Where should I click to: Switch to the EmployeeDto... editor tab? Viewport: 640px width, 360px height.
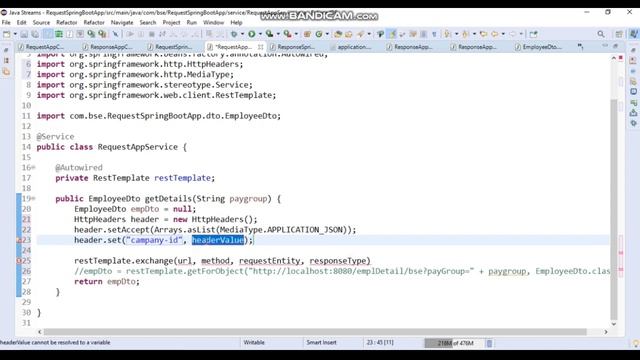pyautogui.click(x=539, y=47)
